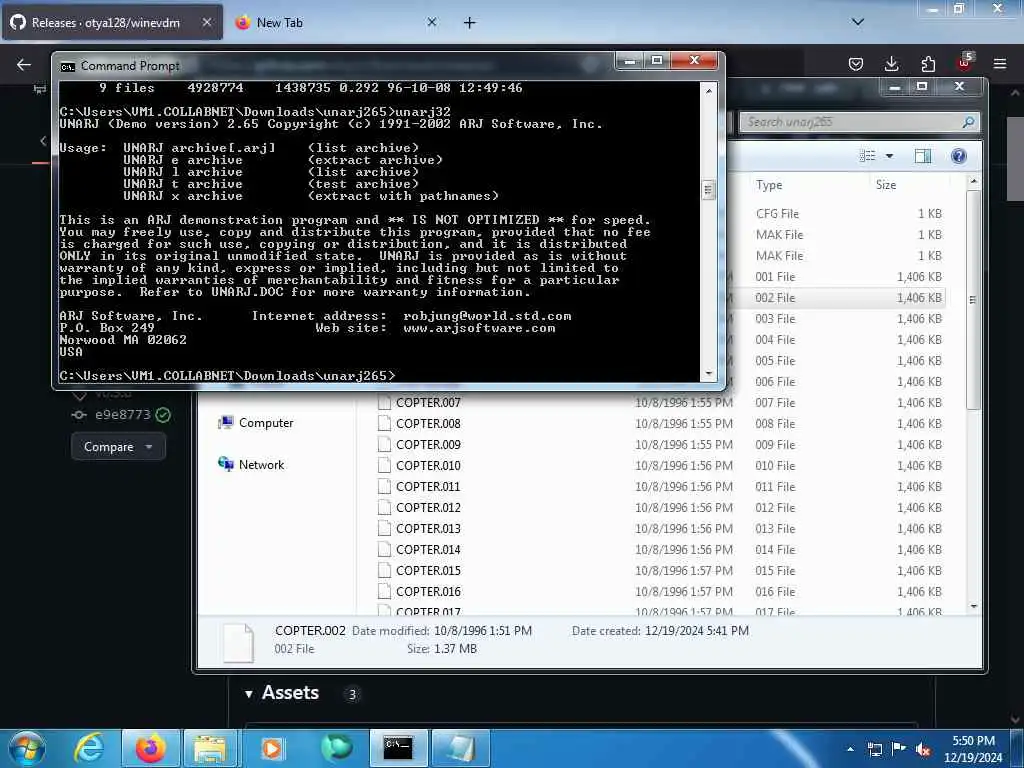Close the New Tab tab
This screenshot has height=768, width=1024.
[432, 22]
